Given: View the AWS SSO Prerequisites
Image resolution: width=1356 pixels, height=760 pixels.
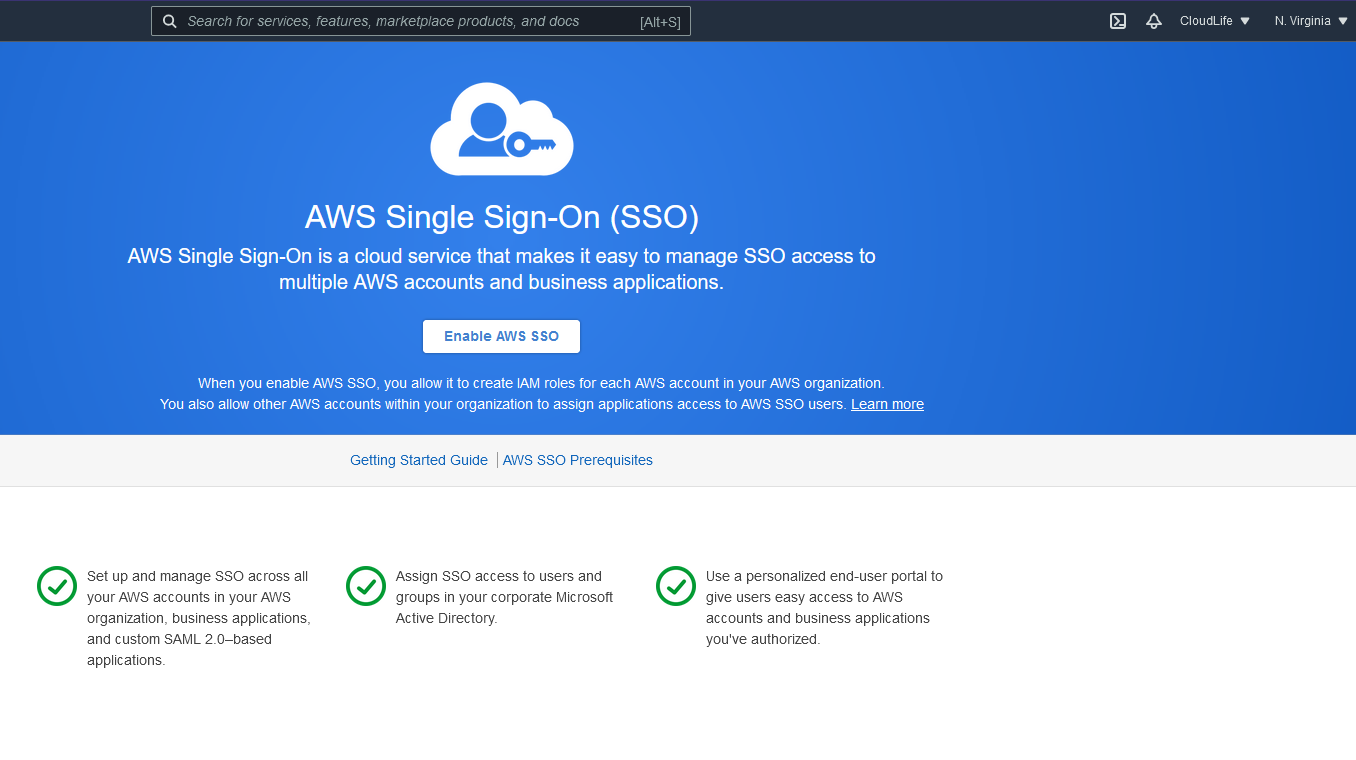Looking at the screenshot, I should tap(577, 460).
